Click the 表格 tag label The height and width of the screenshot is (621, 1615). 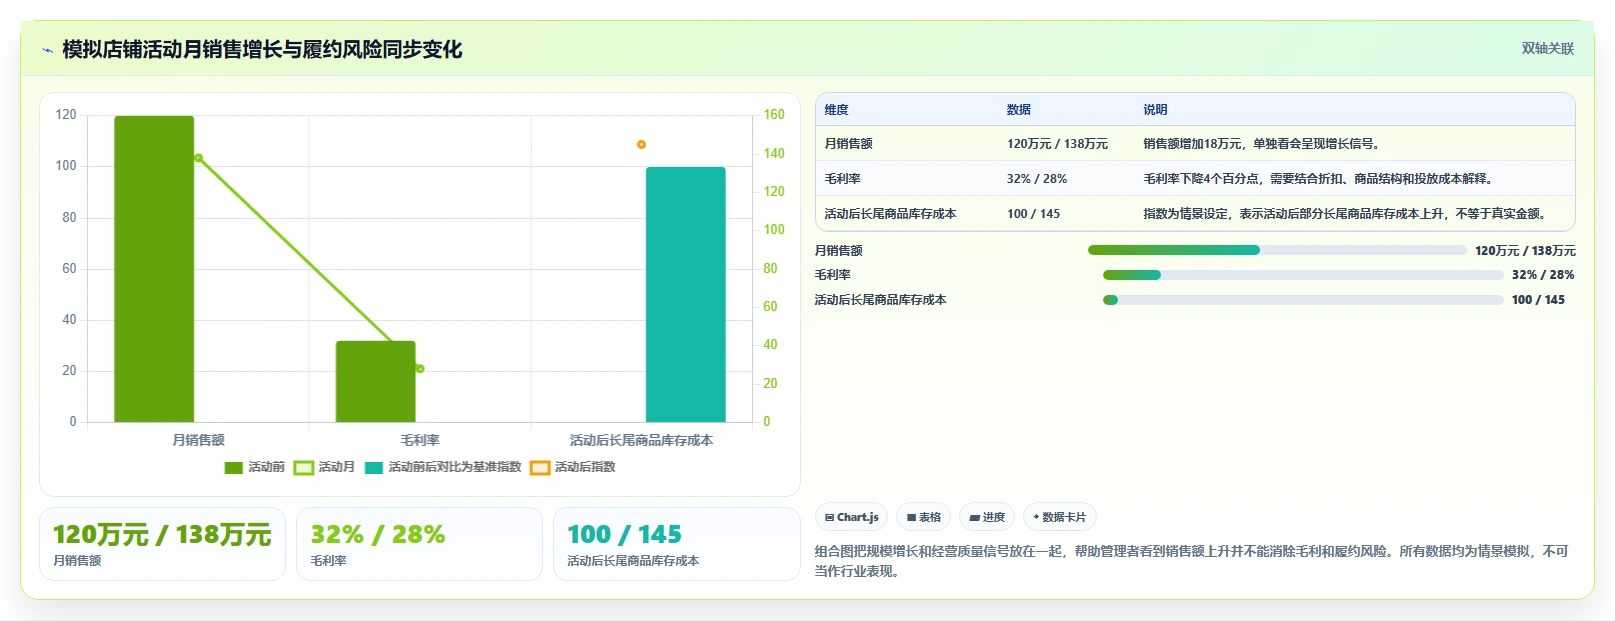coord(930,517)
